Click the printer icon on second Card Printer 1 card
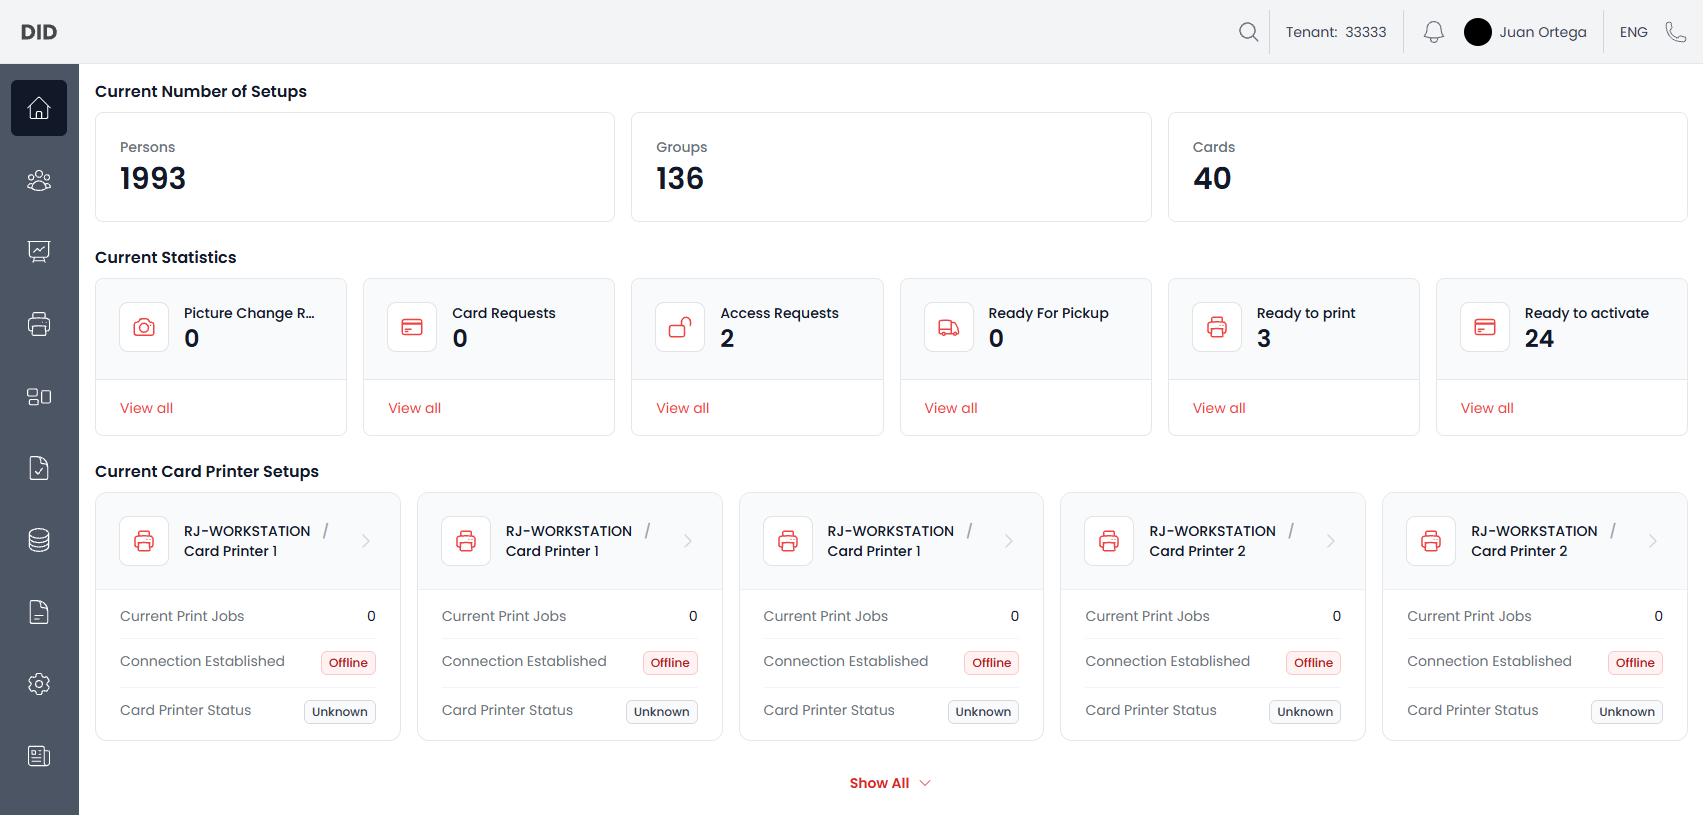 (466, 541)
